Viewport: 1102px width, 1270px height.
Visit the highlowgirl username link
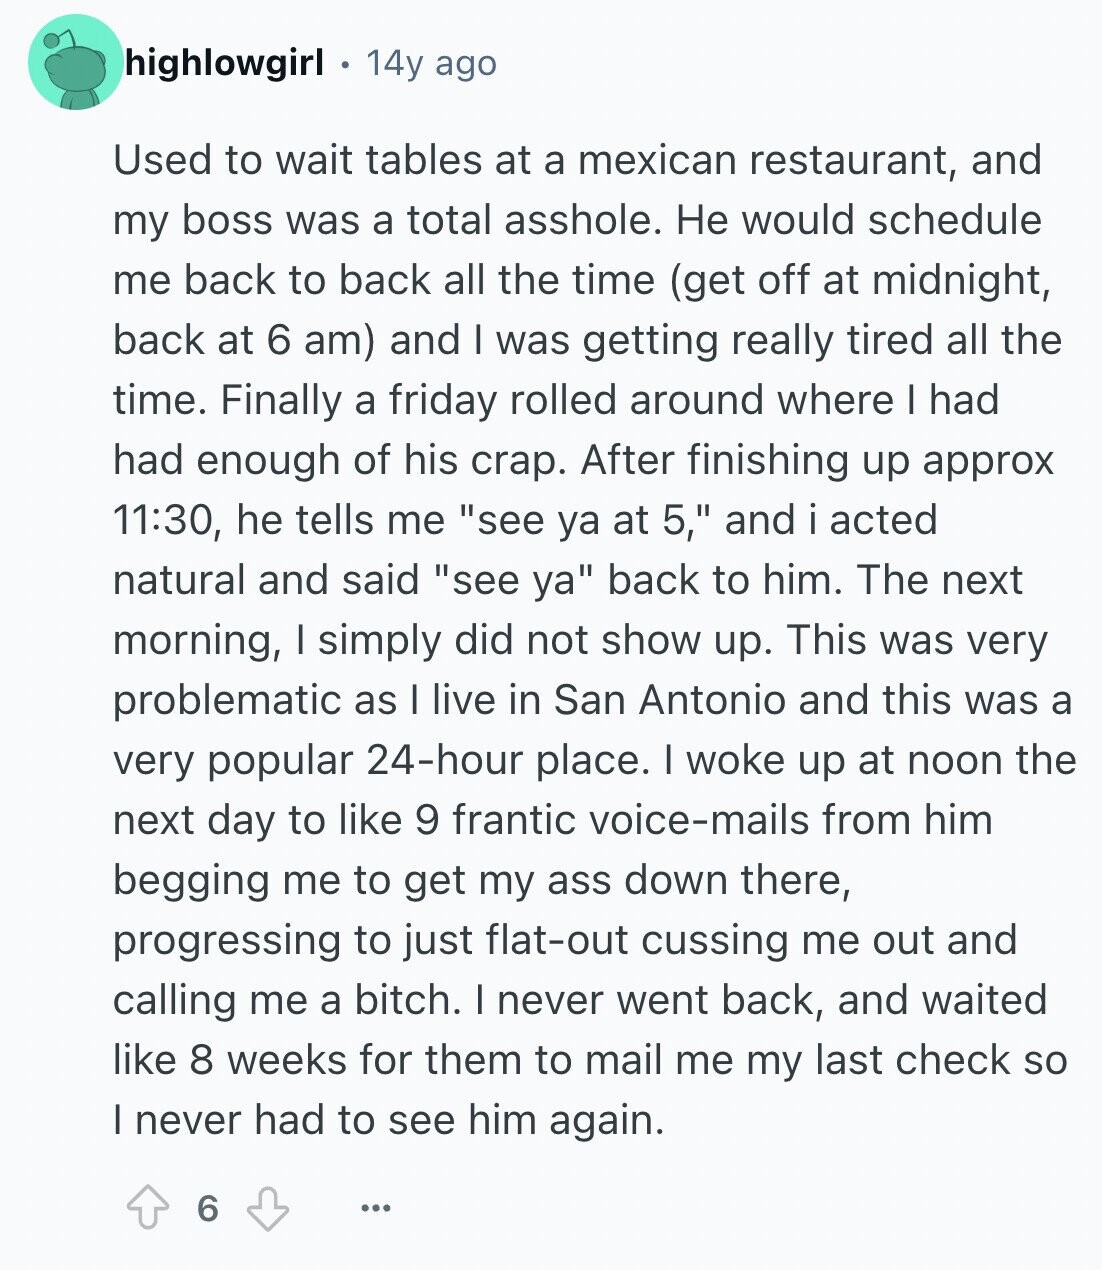point(225,64)
